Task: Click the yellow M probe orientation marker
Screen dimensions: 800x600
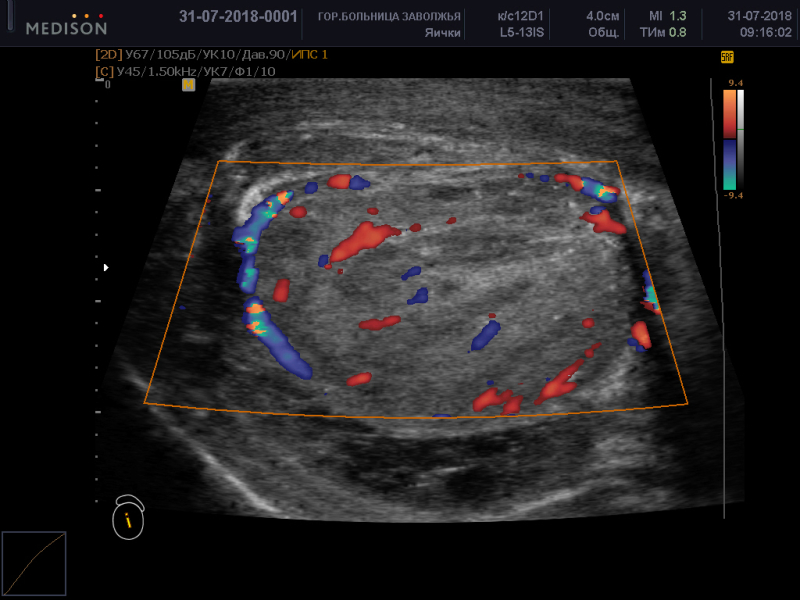Action: pos(188,85)
